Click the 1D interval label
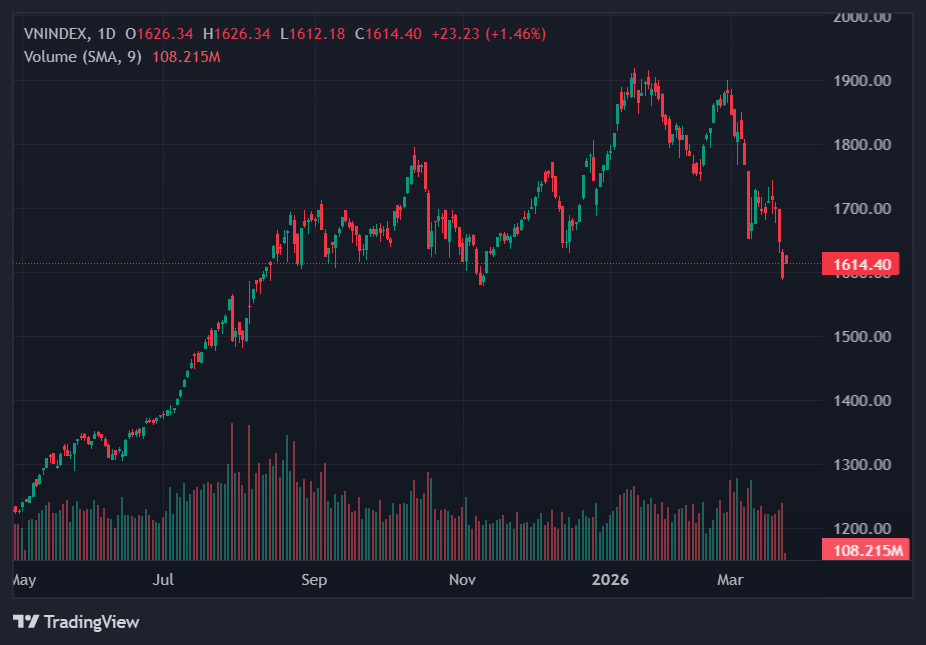Viewport: 926px width, 645px height. (x=107, y=34)
